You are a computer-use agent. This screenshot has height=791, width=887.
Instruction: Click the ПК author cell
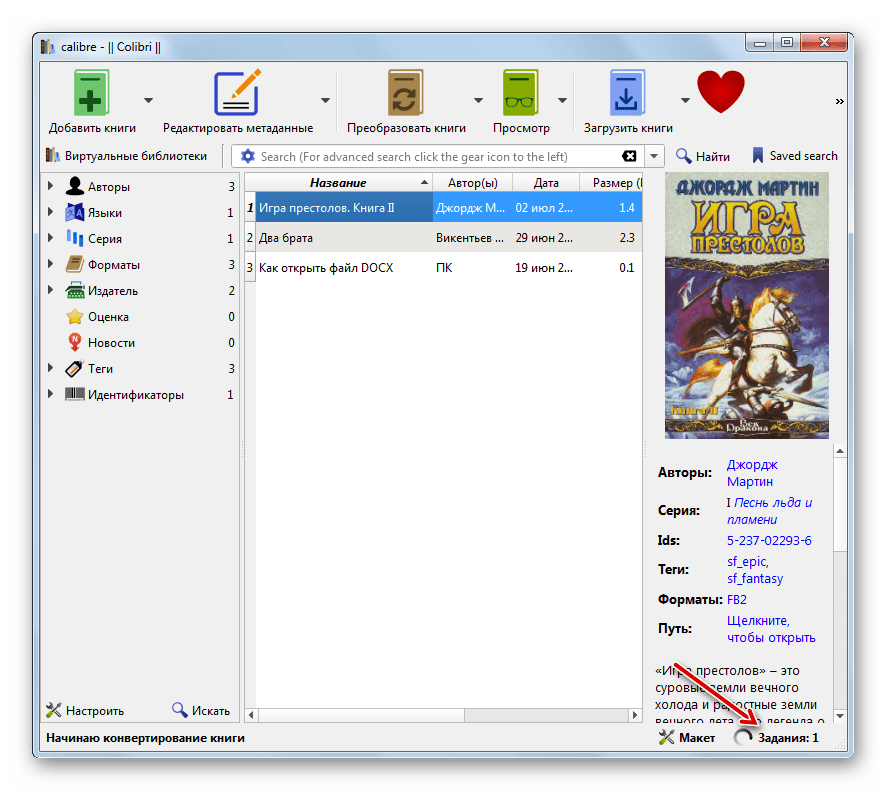coord(472,268)
